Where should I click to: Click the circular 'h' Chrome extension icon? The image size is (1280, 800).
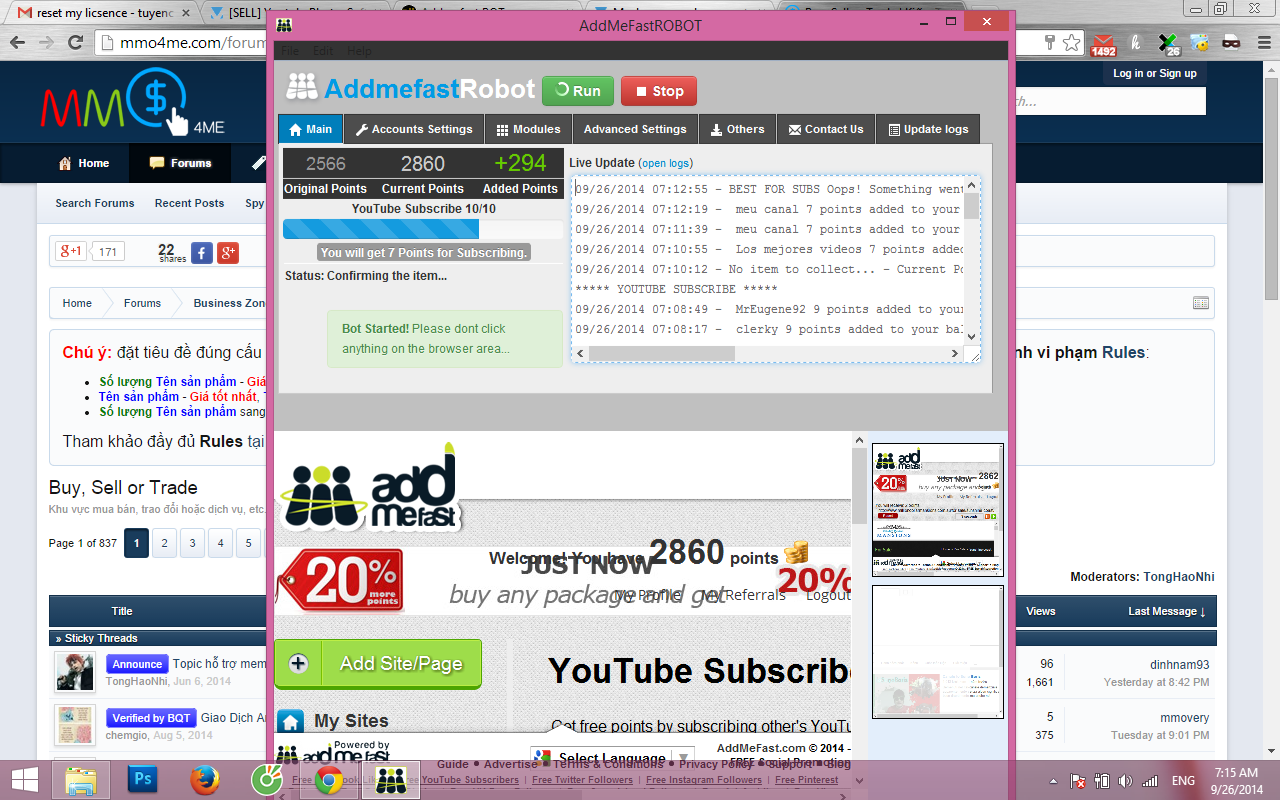[x=1136, y=42]
